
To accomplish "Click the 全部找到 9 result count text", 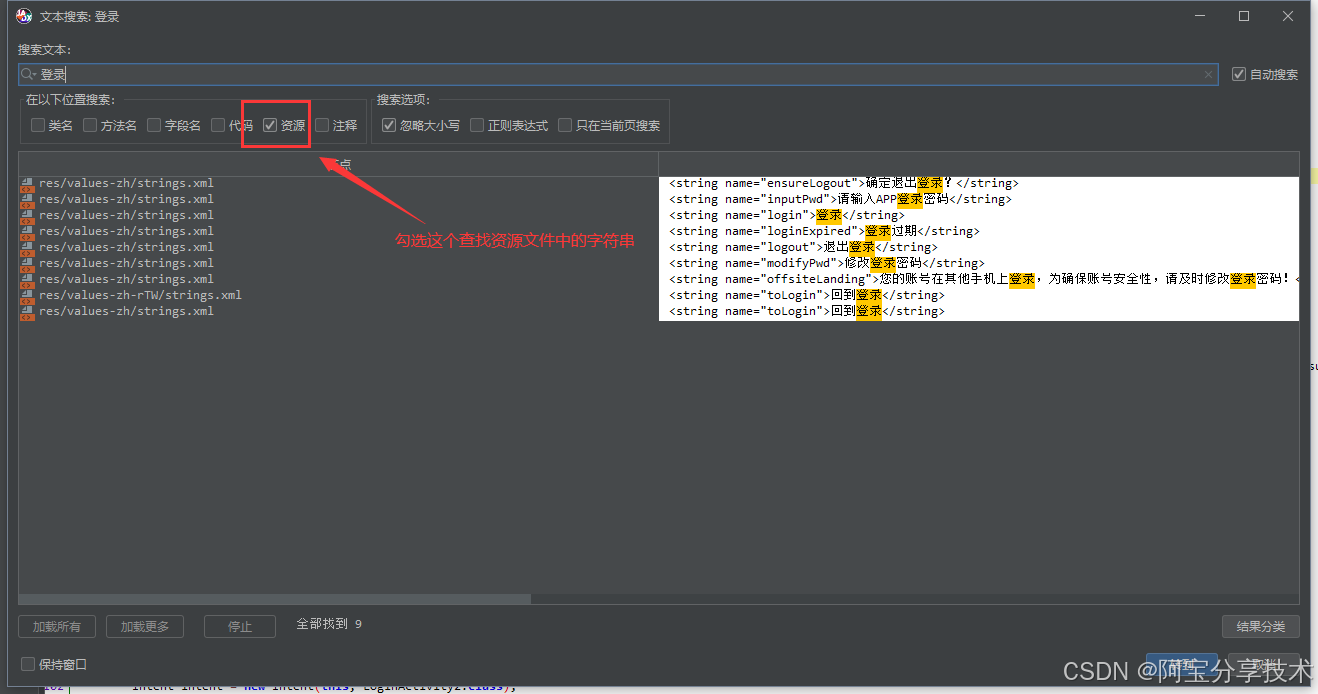I will 329,624.
